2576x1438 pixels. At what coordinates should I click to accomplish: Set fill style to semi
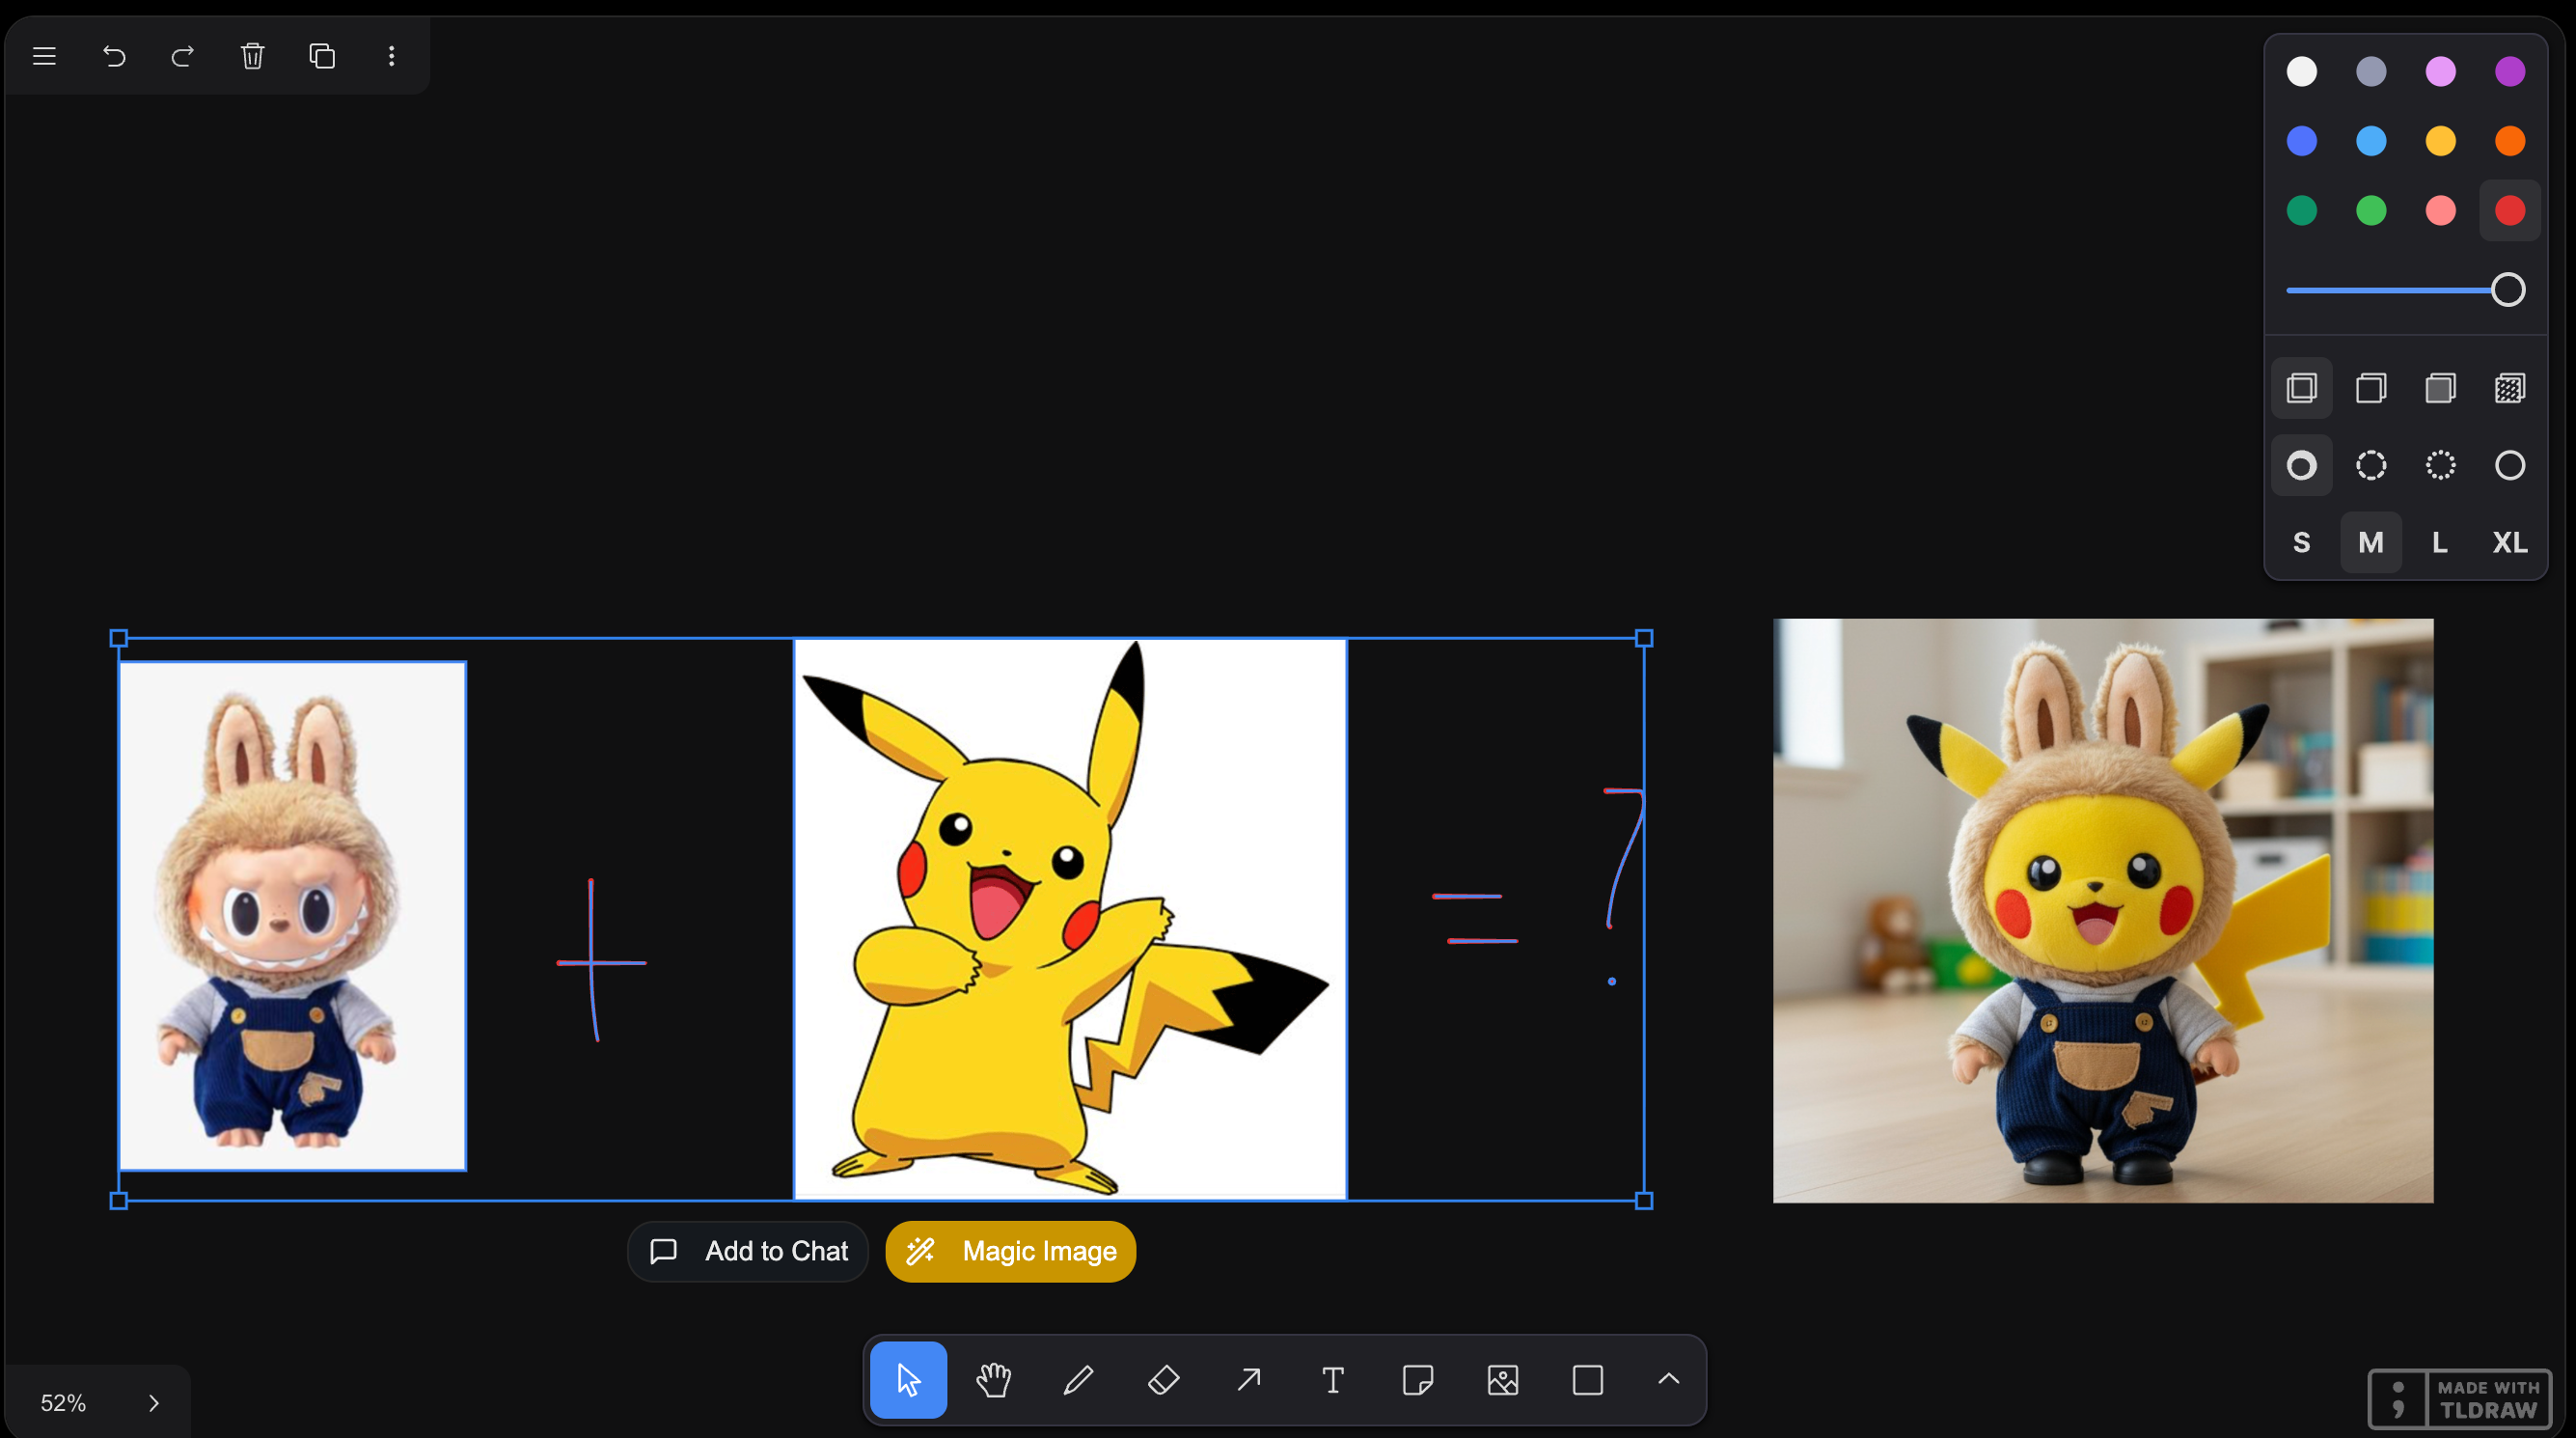(x=2371, y=388)
